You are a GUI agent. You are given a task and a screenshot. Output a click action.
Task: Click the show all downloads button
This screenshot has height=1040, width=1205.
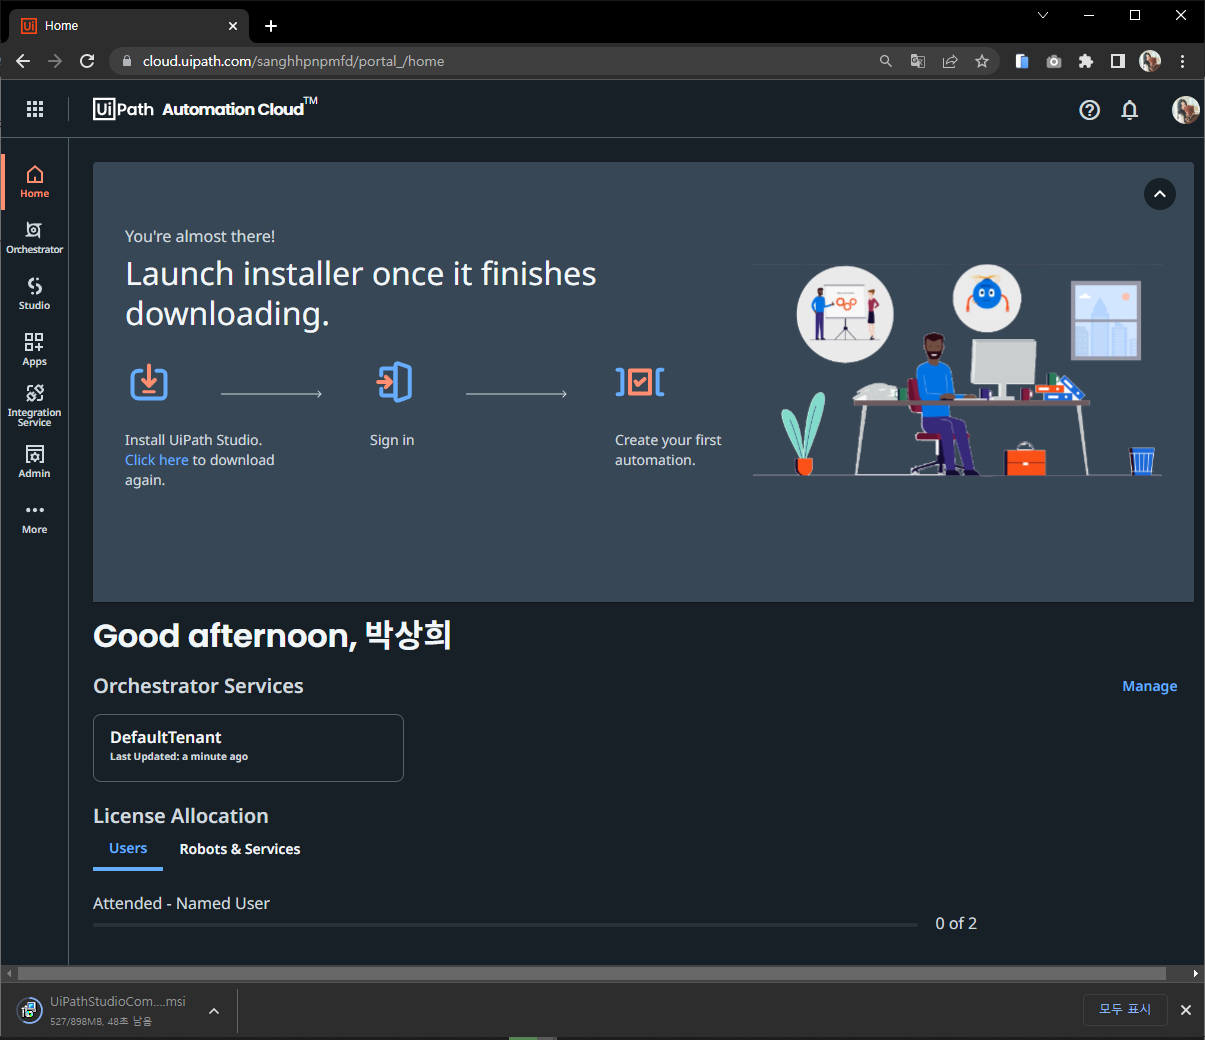point(1125,1010)
